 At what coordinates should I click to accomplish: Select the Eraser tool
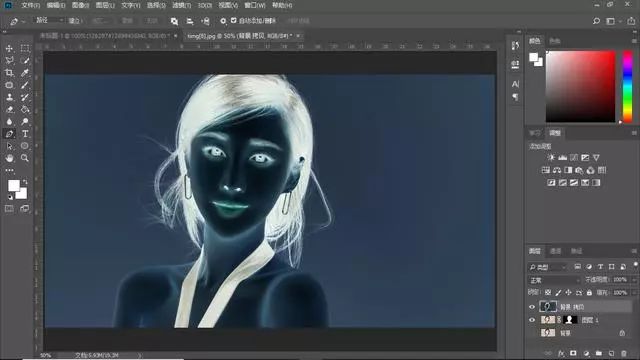9,109
